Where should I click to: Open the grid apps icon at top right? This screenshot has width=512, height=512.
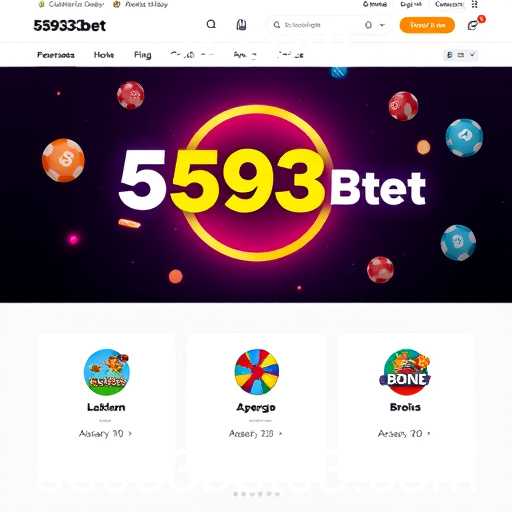pyautogui.click(x=475, y=4)
